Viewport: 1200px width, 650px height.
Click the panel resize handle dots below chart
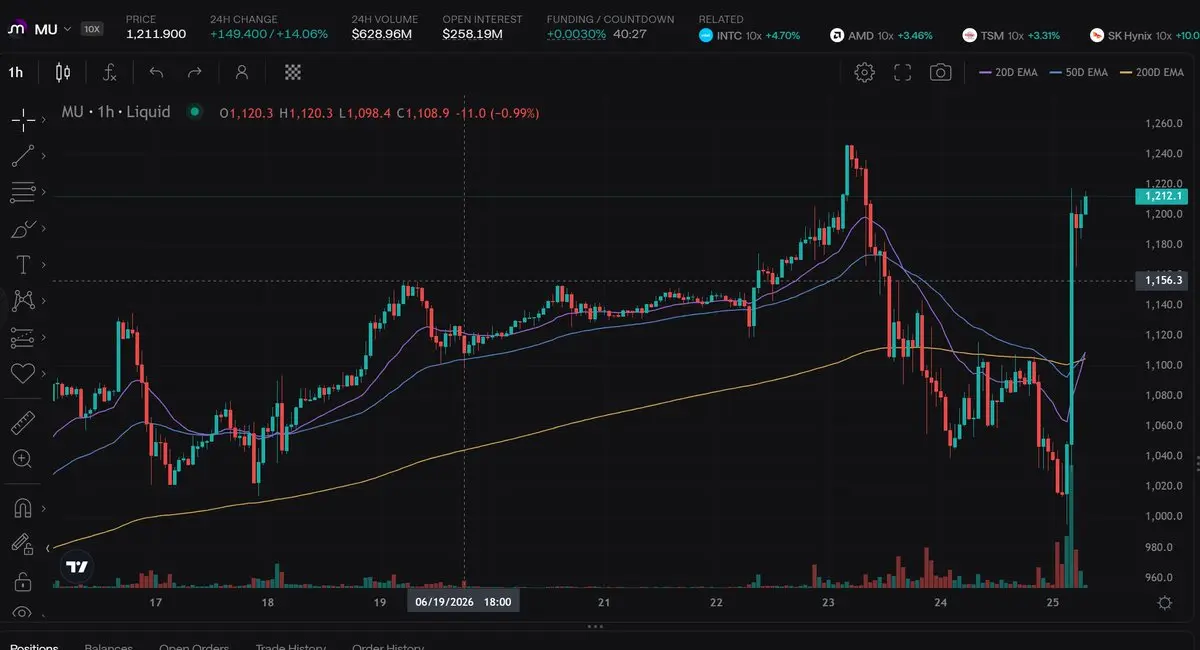point(595,627)
